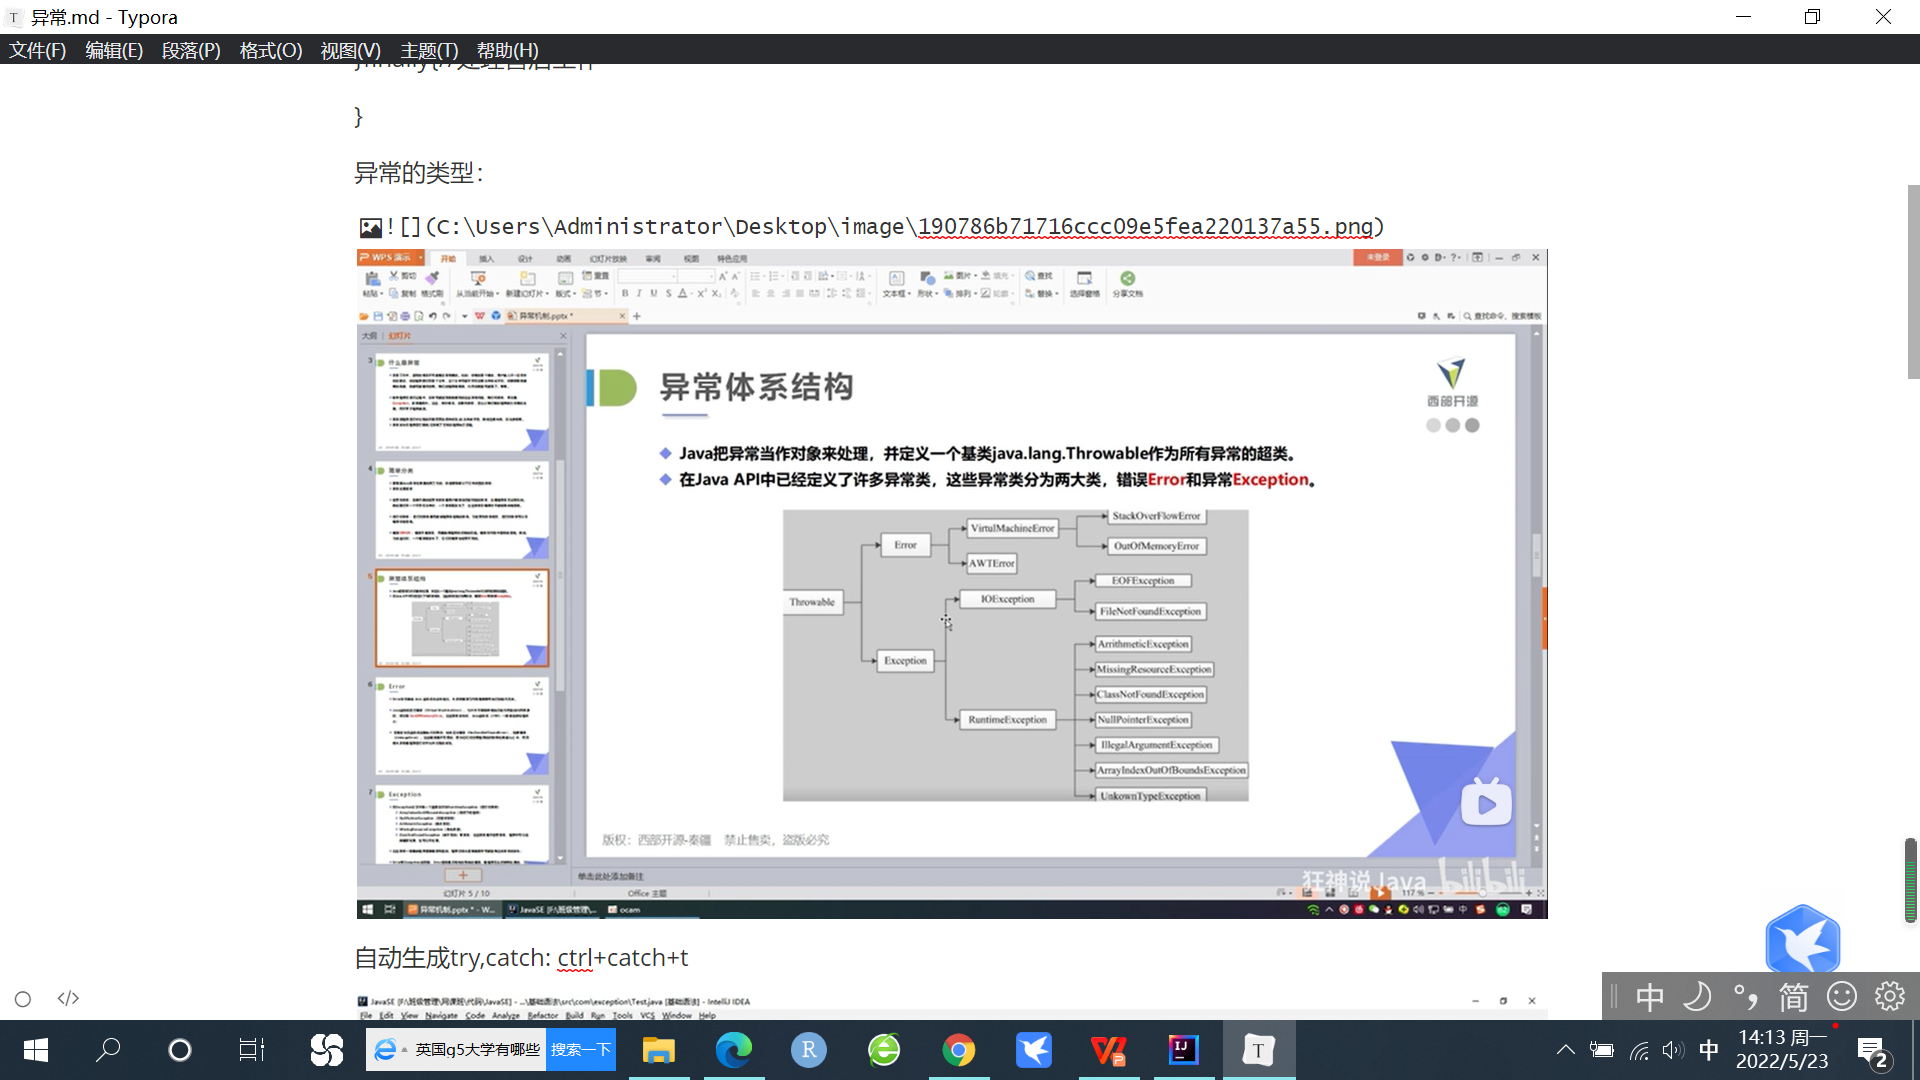This screenshot has width=1920, height=1080.
Task: Toggle IME full/half-width moon icon
Action: pos(1697,997)
